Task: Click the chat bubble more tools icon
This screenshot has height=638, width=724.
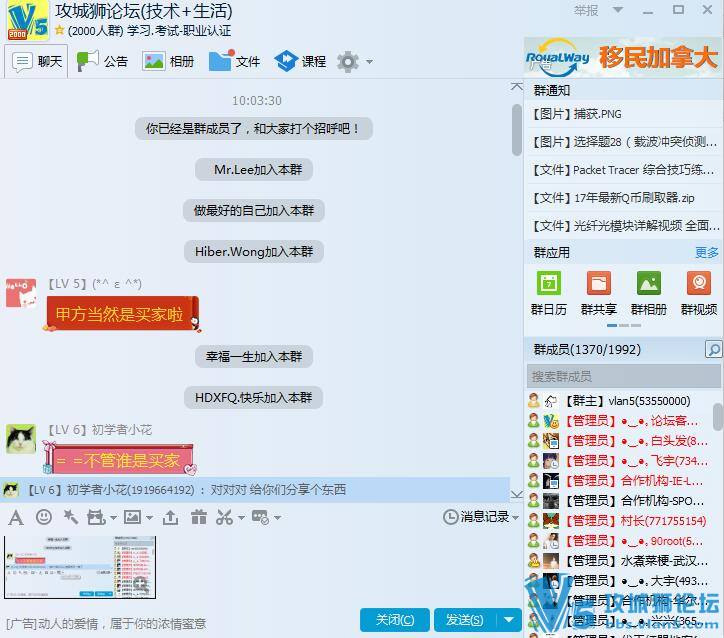Action: [261, 517]
